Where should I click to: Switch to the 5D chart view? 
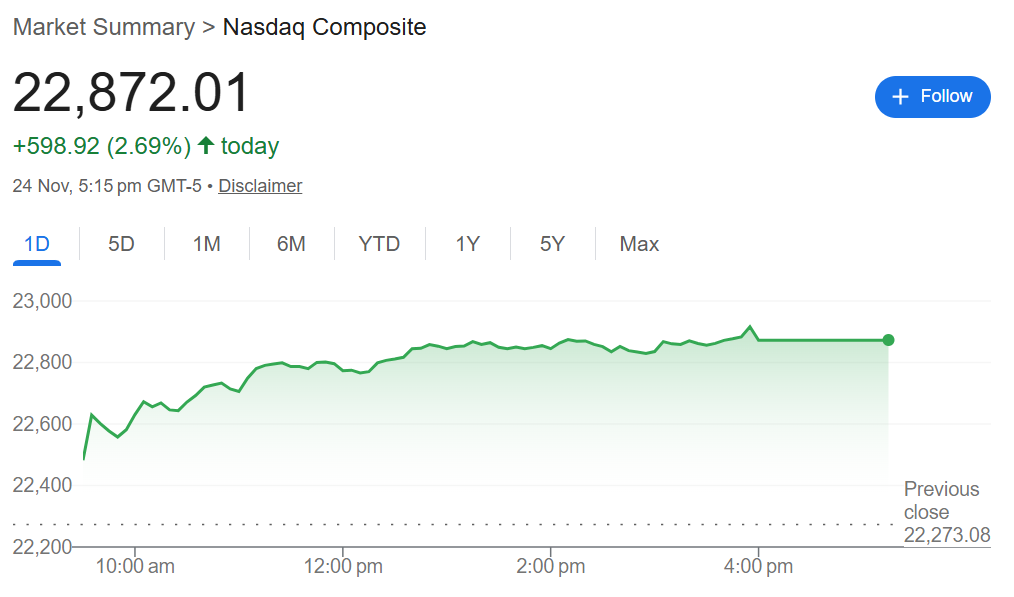point(121,243)
